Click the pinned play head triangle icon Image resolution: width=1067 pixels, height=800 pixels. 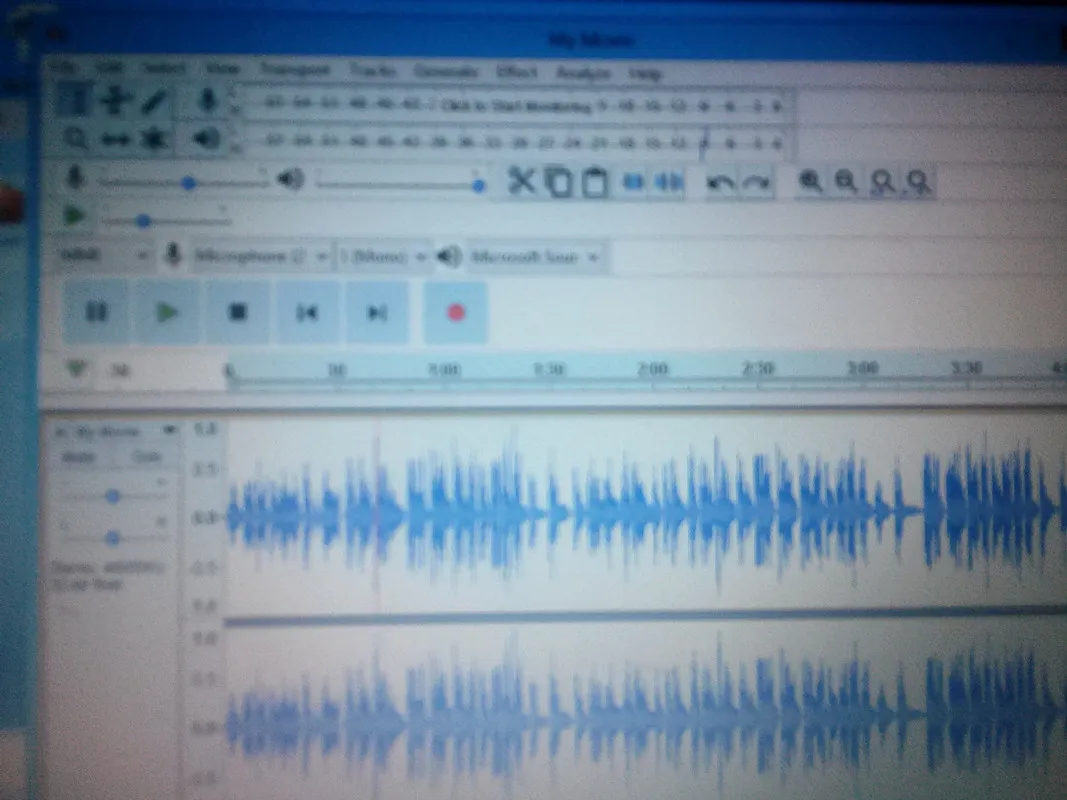[x=76, y=369]
